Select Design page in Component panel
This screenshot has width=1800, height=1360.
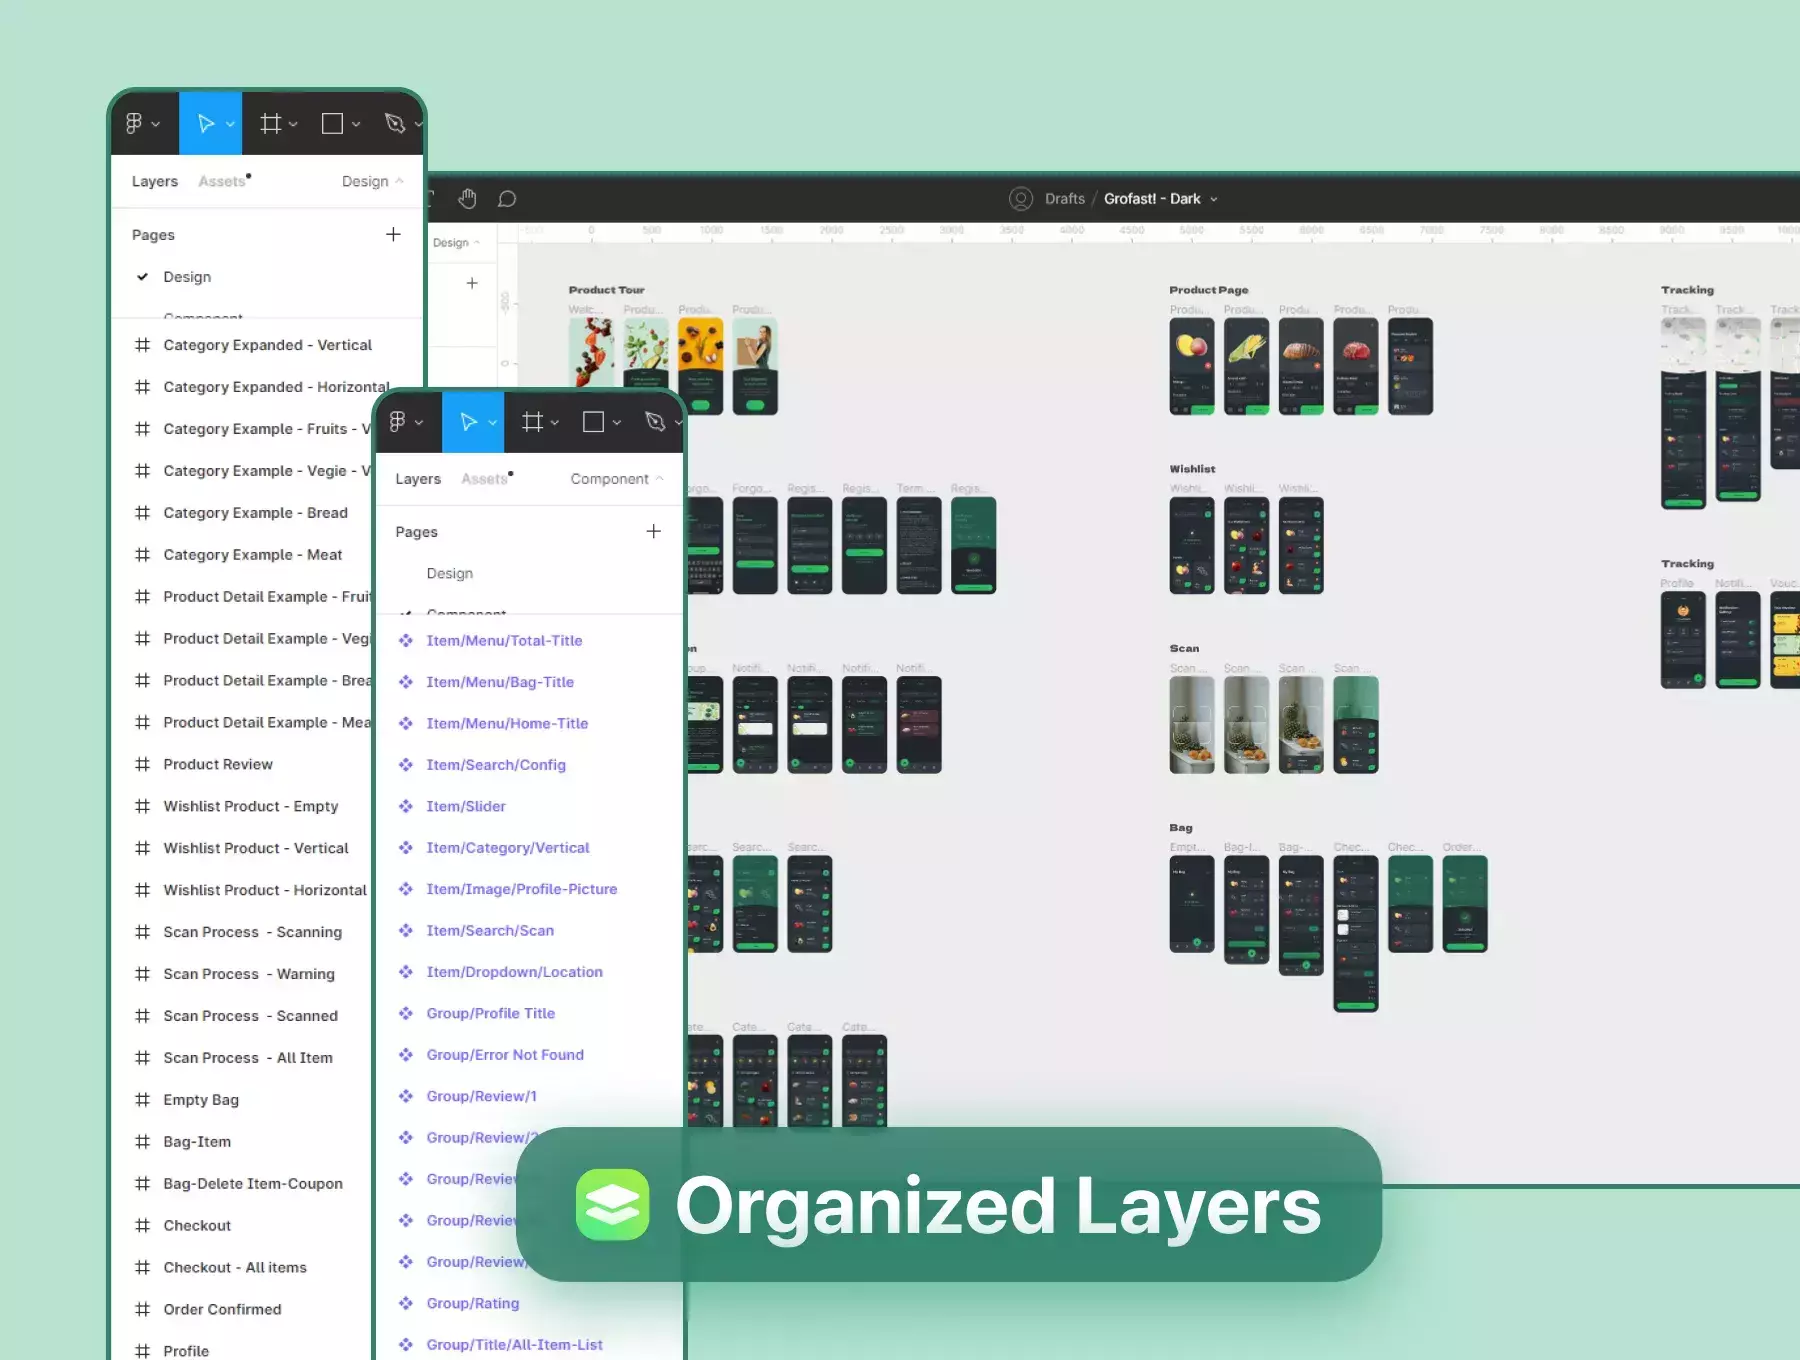(449, 573)
